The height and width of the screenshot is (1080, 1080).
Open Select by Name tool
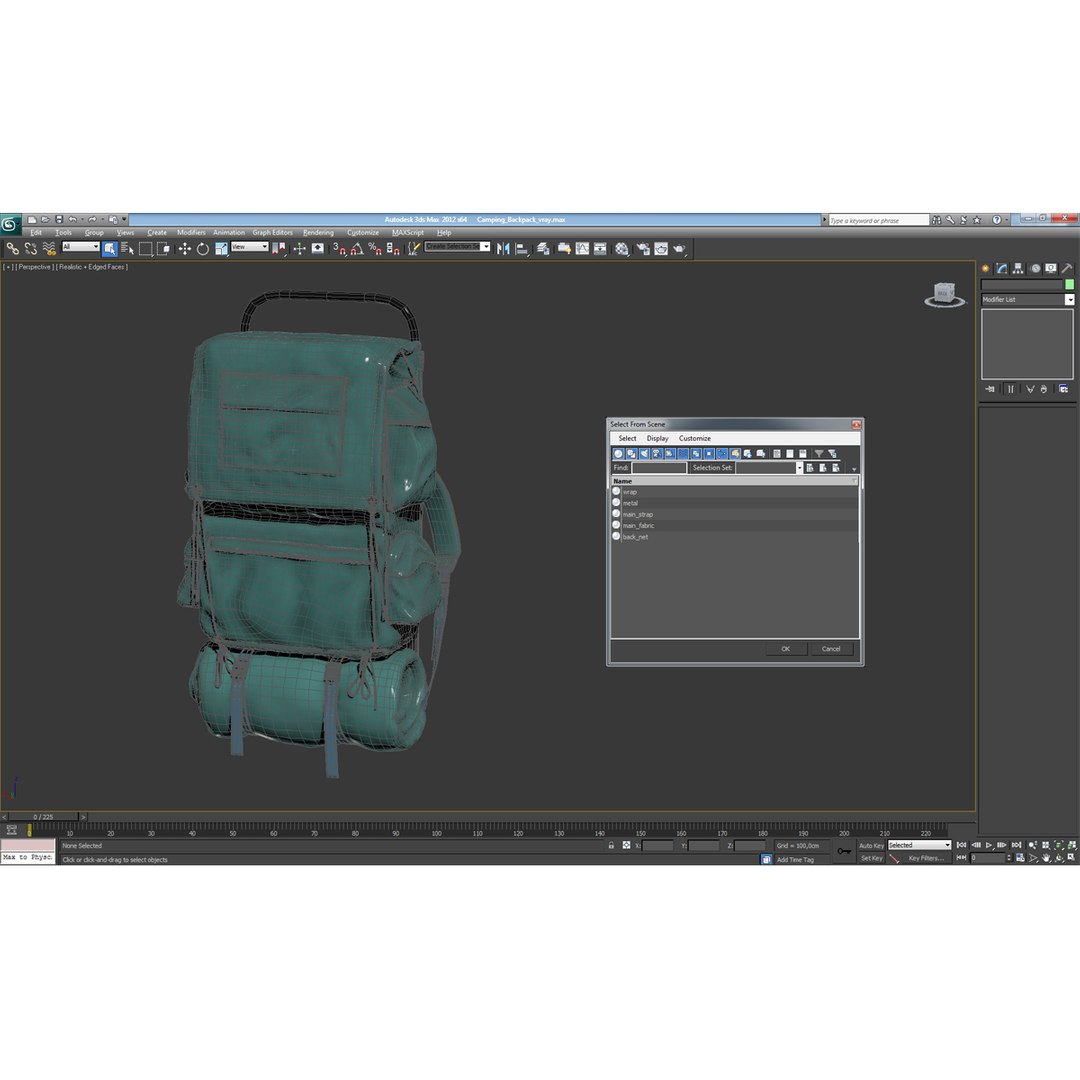[x=127, y=249]
